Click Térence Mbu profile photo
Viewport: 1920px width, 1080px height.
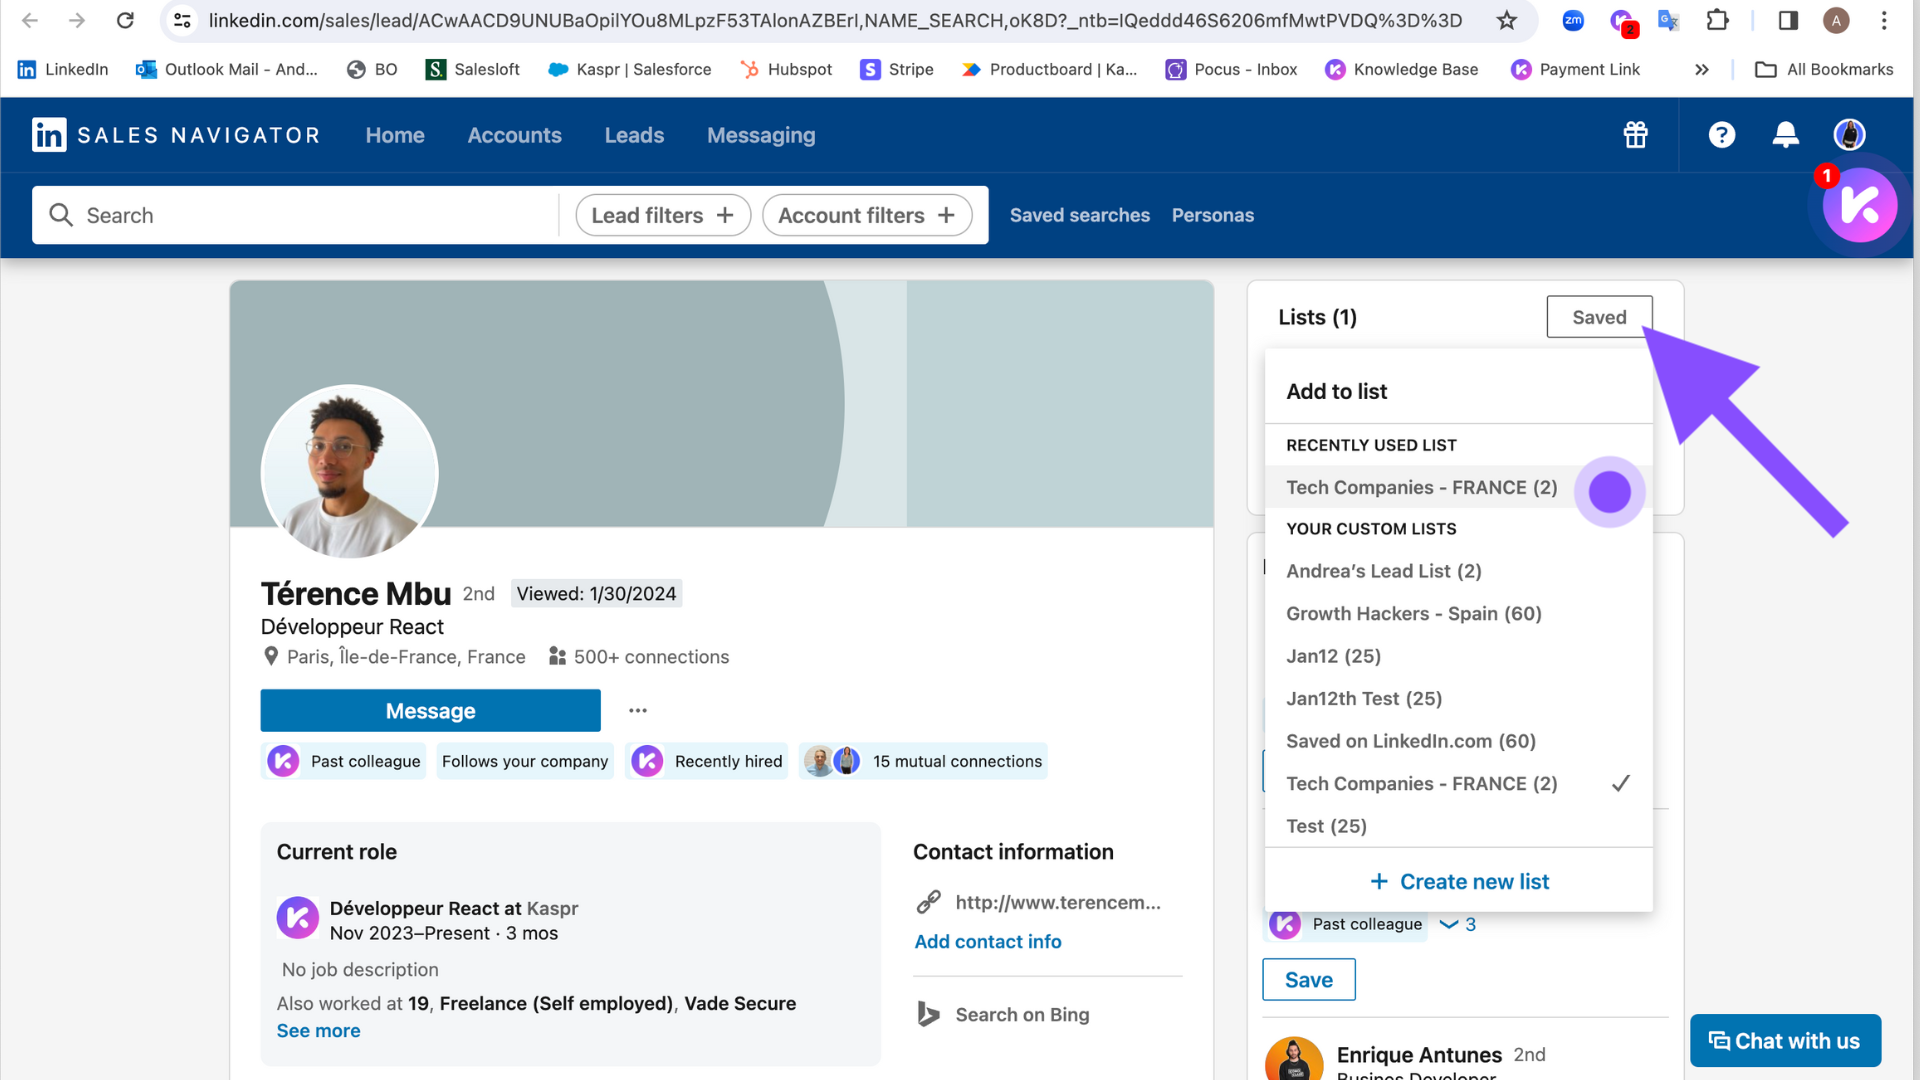pos(349,472)
